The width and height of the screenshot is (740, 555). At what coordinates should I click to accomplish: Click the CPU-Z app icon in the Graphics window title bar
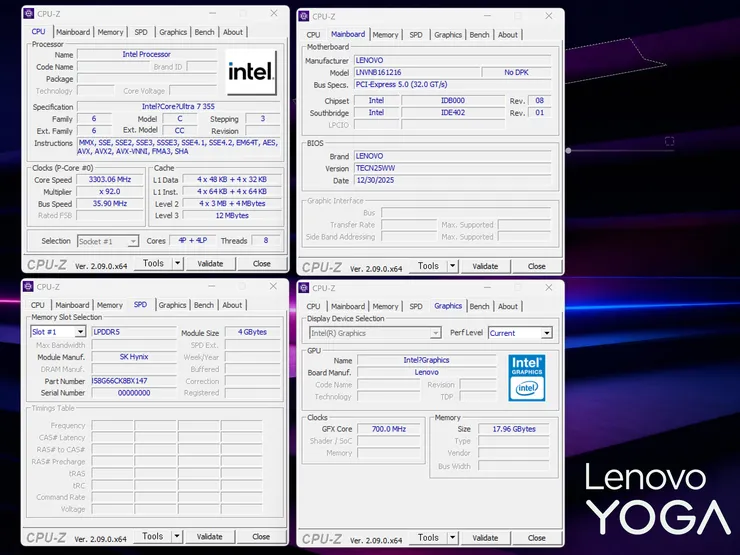pyautogui.click(x=304, y=287)
